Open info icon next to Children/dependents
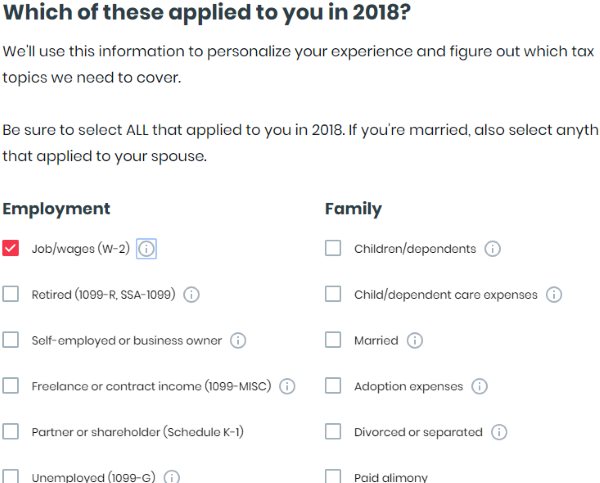The width and height of the screenshot is (600, 483). coord(492,249)
